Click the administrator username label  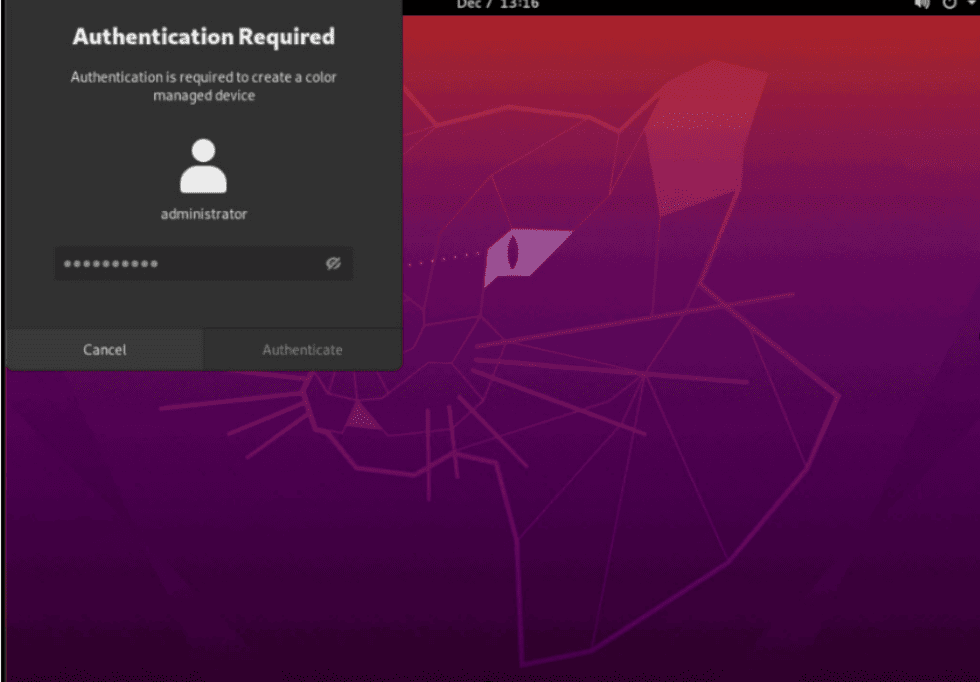[204, 214]
